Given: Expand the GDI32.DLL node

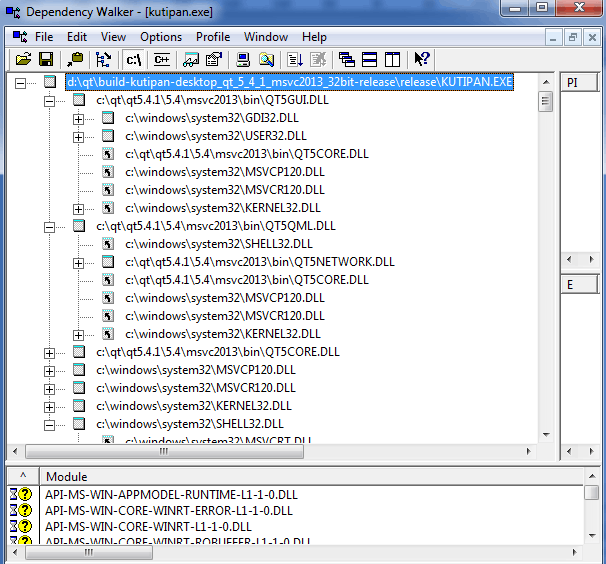Looking at the screenshot, I should [x=78, y=119].
